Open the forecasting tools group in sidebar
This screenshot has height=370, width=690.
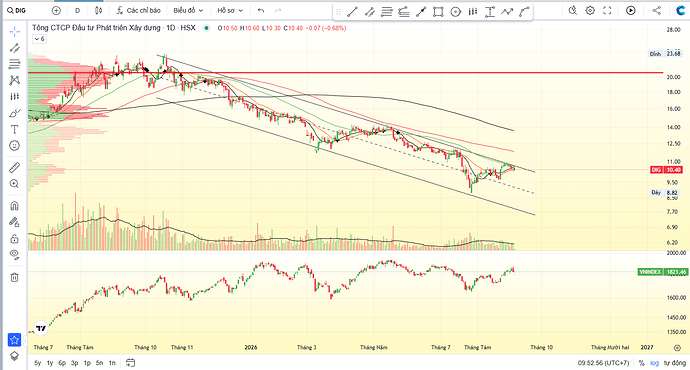coord(15,96)
